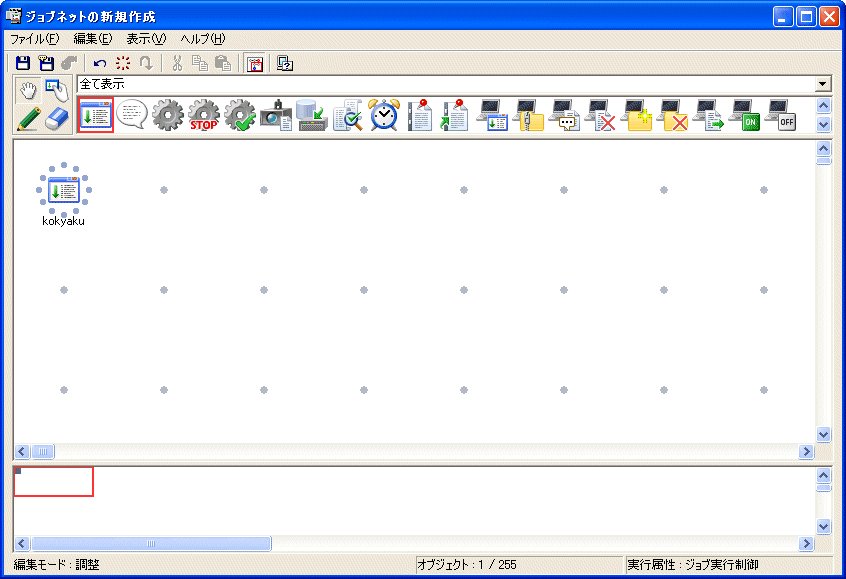
Task: Pick the documents with magnifier checkmark icon
Action: pos(348,115)
